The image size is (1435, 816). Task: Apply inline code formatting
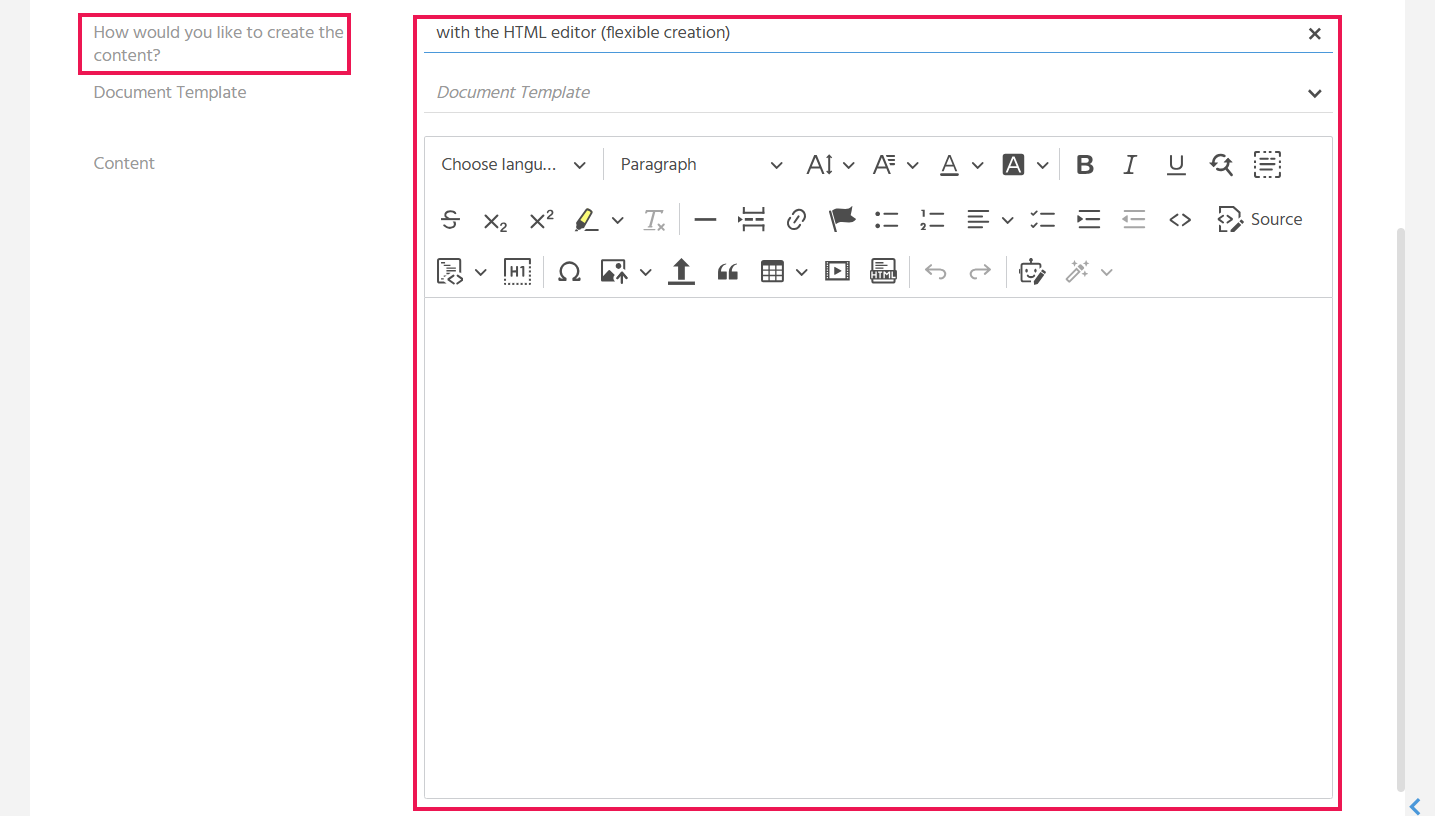(x=1180, y=220)
